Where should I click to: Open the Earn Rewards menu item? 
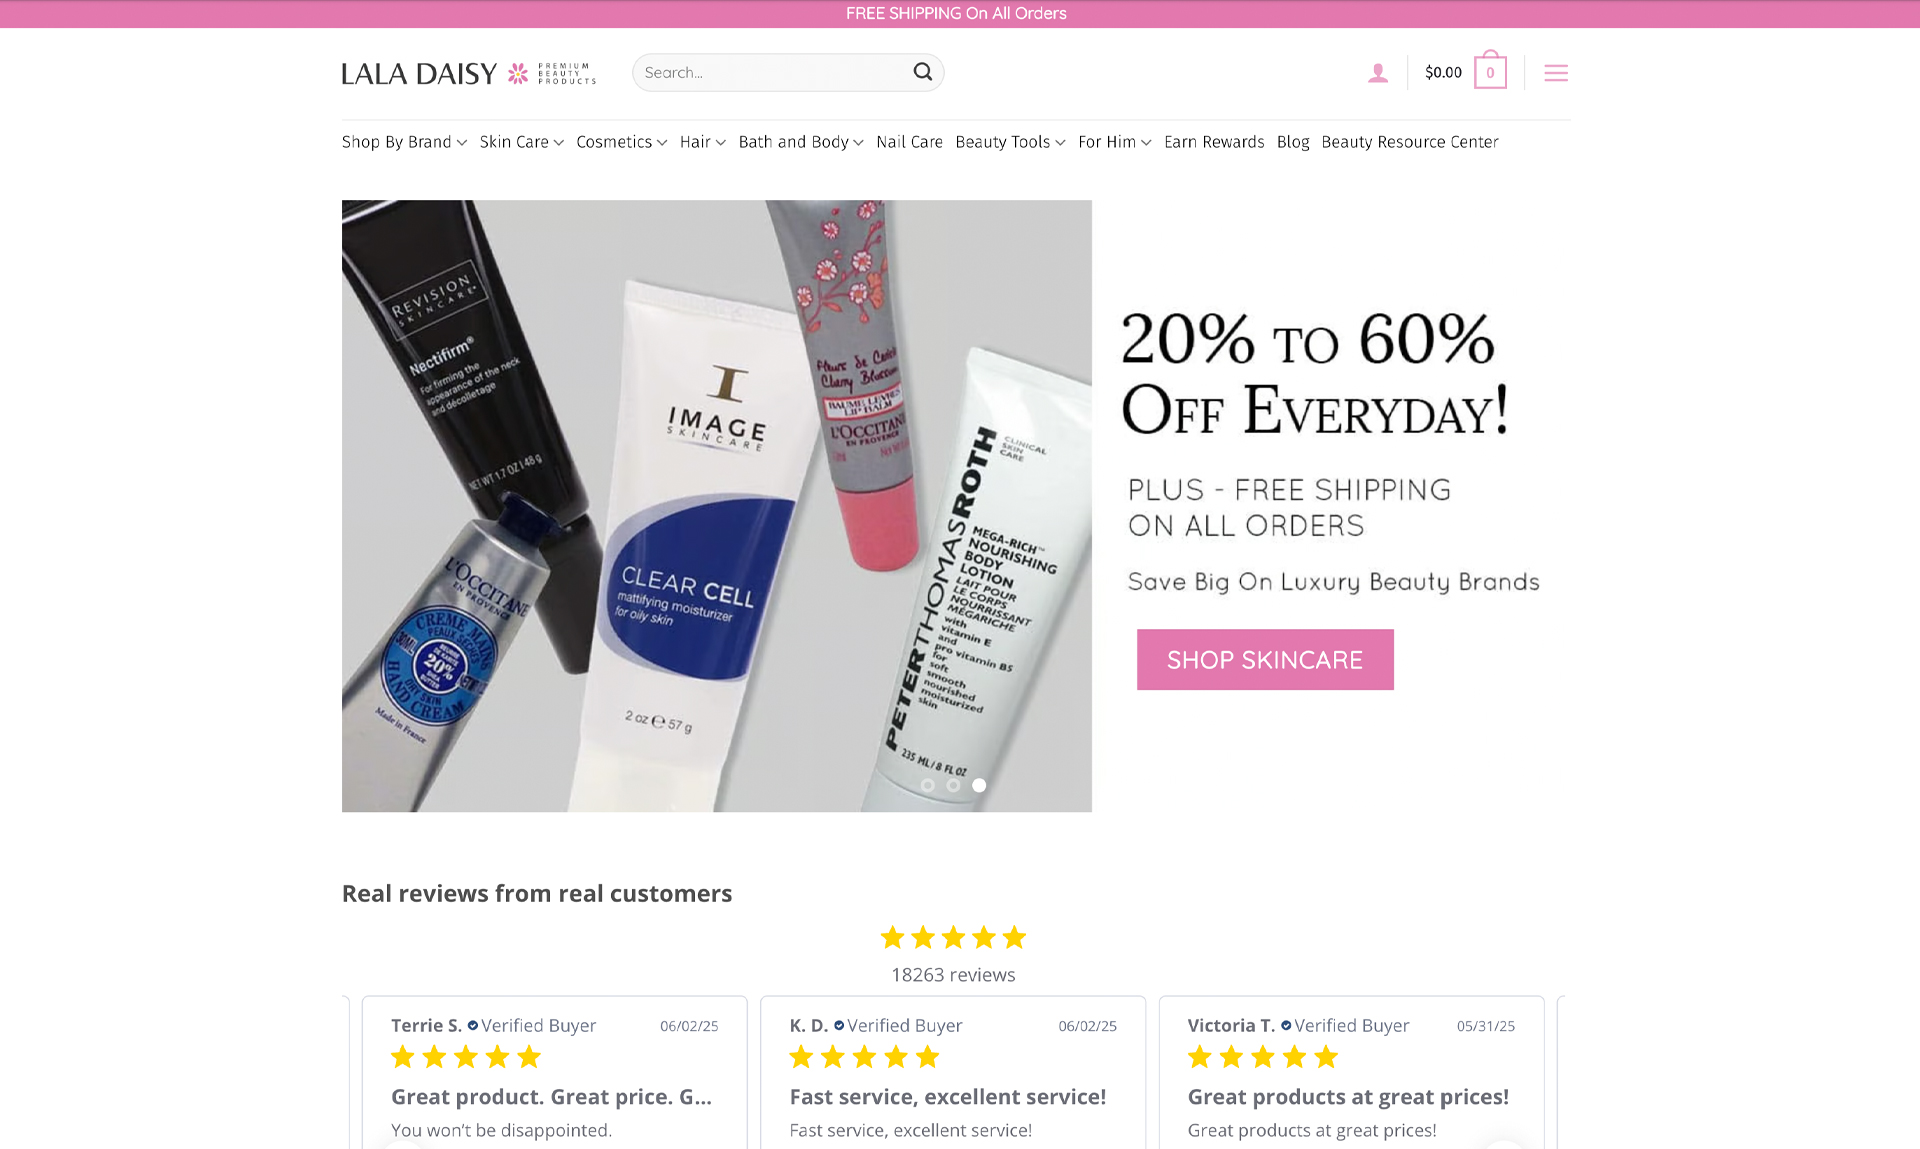[1214, 142]
